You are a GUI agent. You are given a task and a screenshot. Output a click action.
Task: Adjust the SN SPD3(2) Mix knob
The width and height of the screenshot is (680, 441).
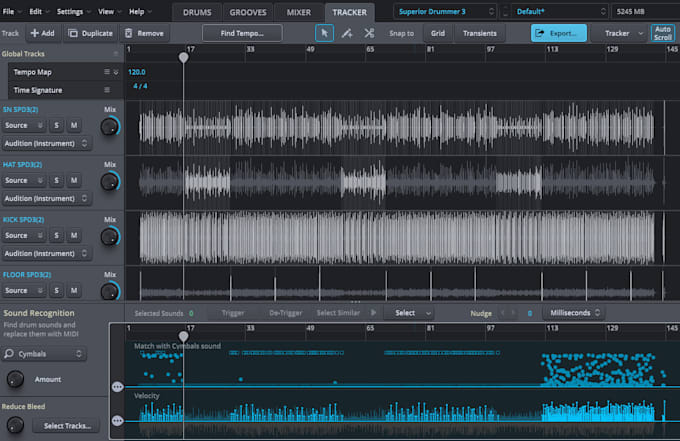coord(110,127)
